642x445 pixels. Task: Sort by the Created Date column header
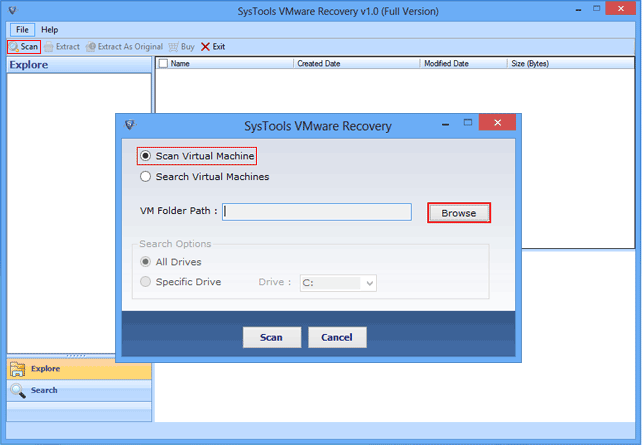click(x=357, y=63)
